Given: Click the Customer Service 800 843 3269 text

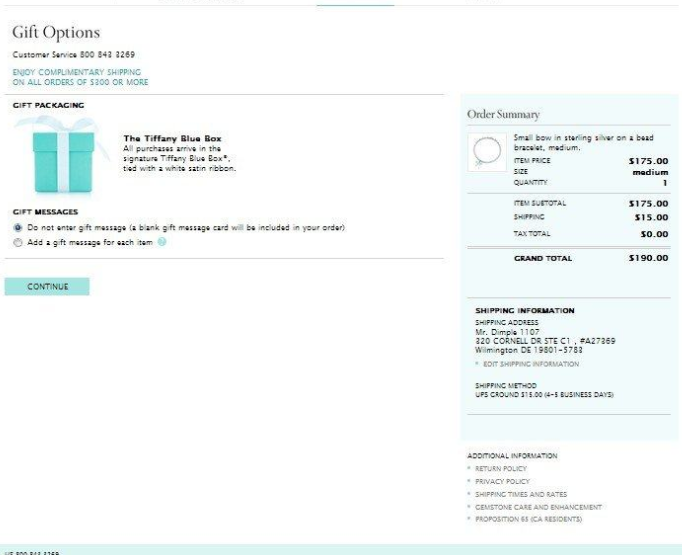Looking at the screenshot, I should click(x=74, y=54).
